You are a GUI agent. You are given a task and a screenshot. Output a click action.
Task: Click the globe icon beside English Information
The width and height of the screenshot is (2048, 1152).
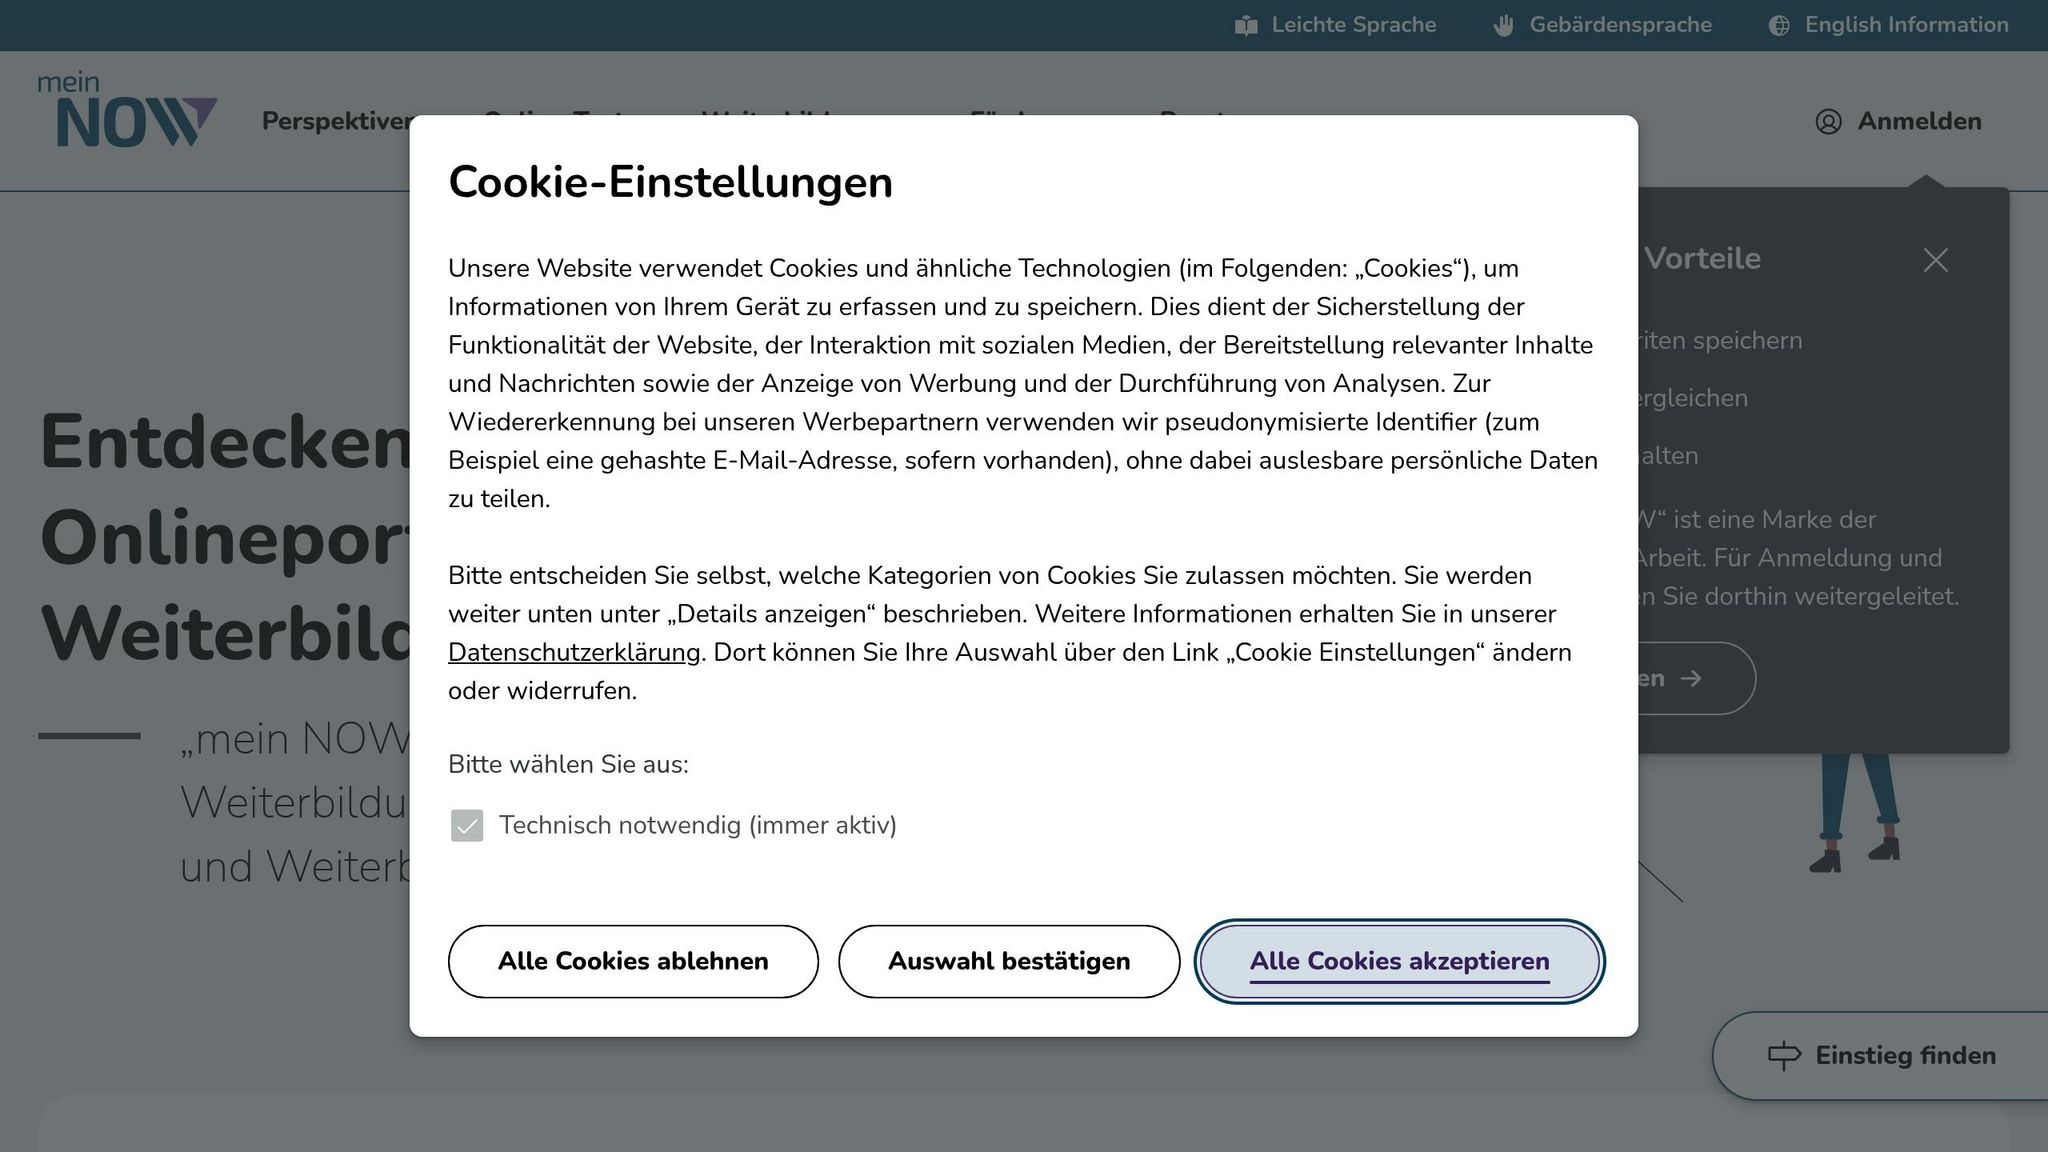pos(1779,25)
